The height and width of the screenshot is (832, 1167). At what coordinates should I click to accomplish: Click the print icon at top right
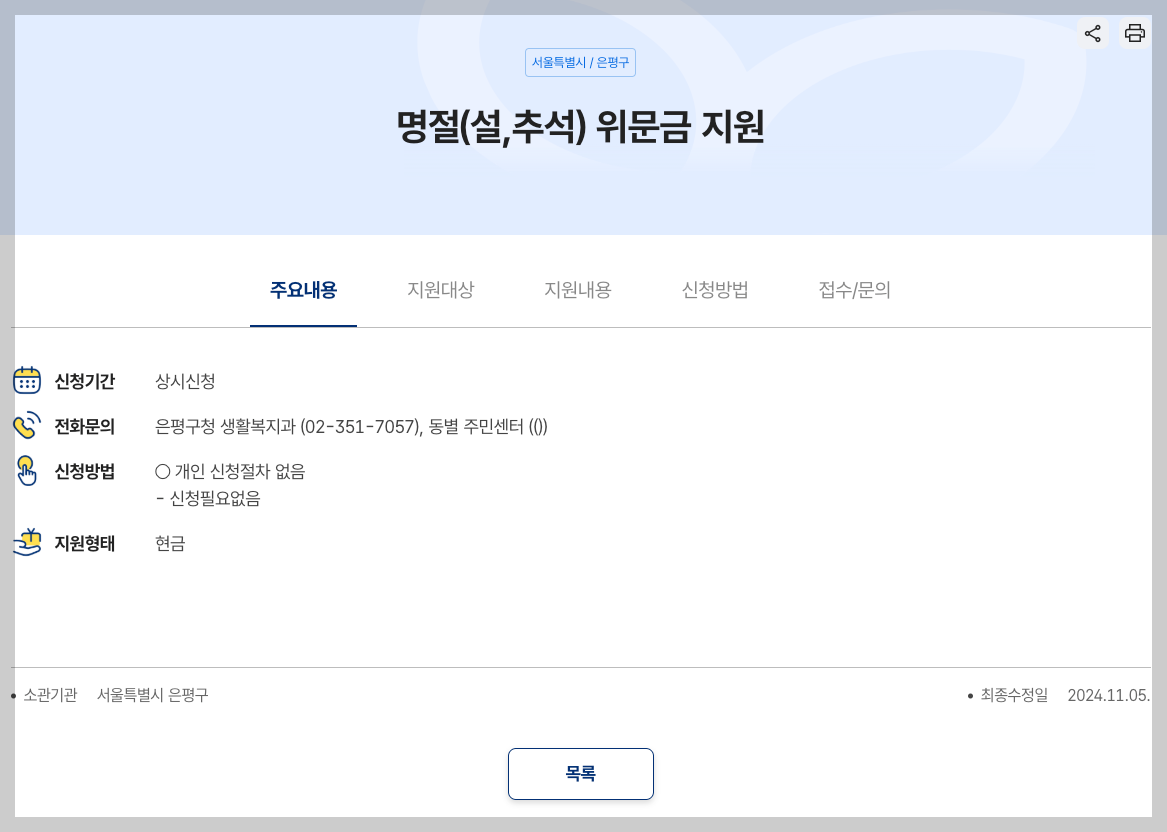coord(1134,33)
